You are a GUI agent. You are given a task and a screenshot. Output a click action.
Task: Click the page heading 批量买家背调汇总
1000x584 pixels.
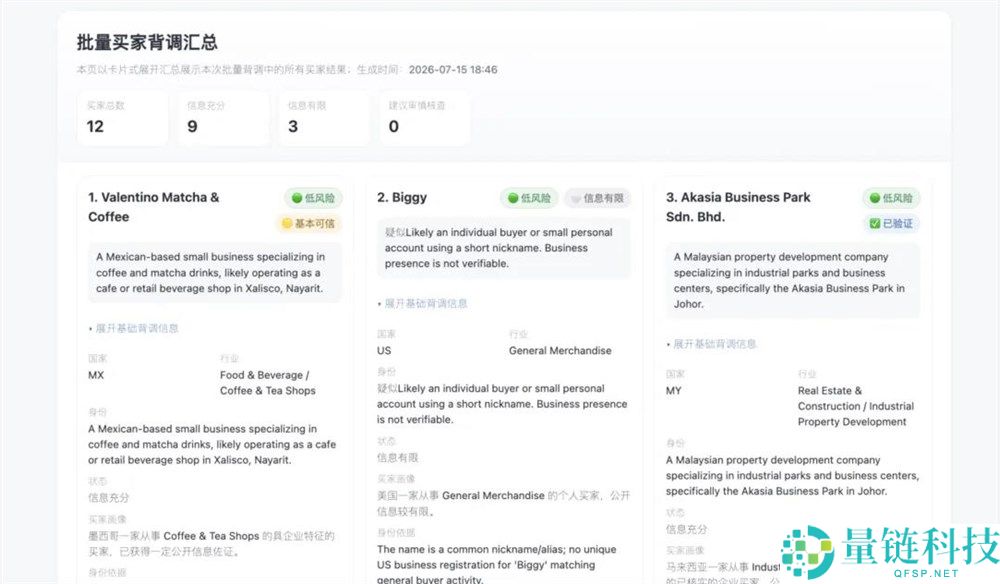147,43
